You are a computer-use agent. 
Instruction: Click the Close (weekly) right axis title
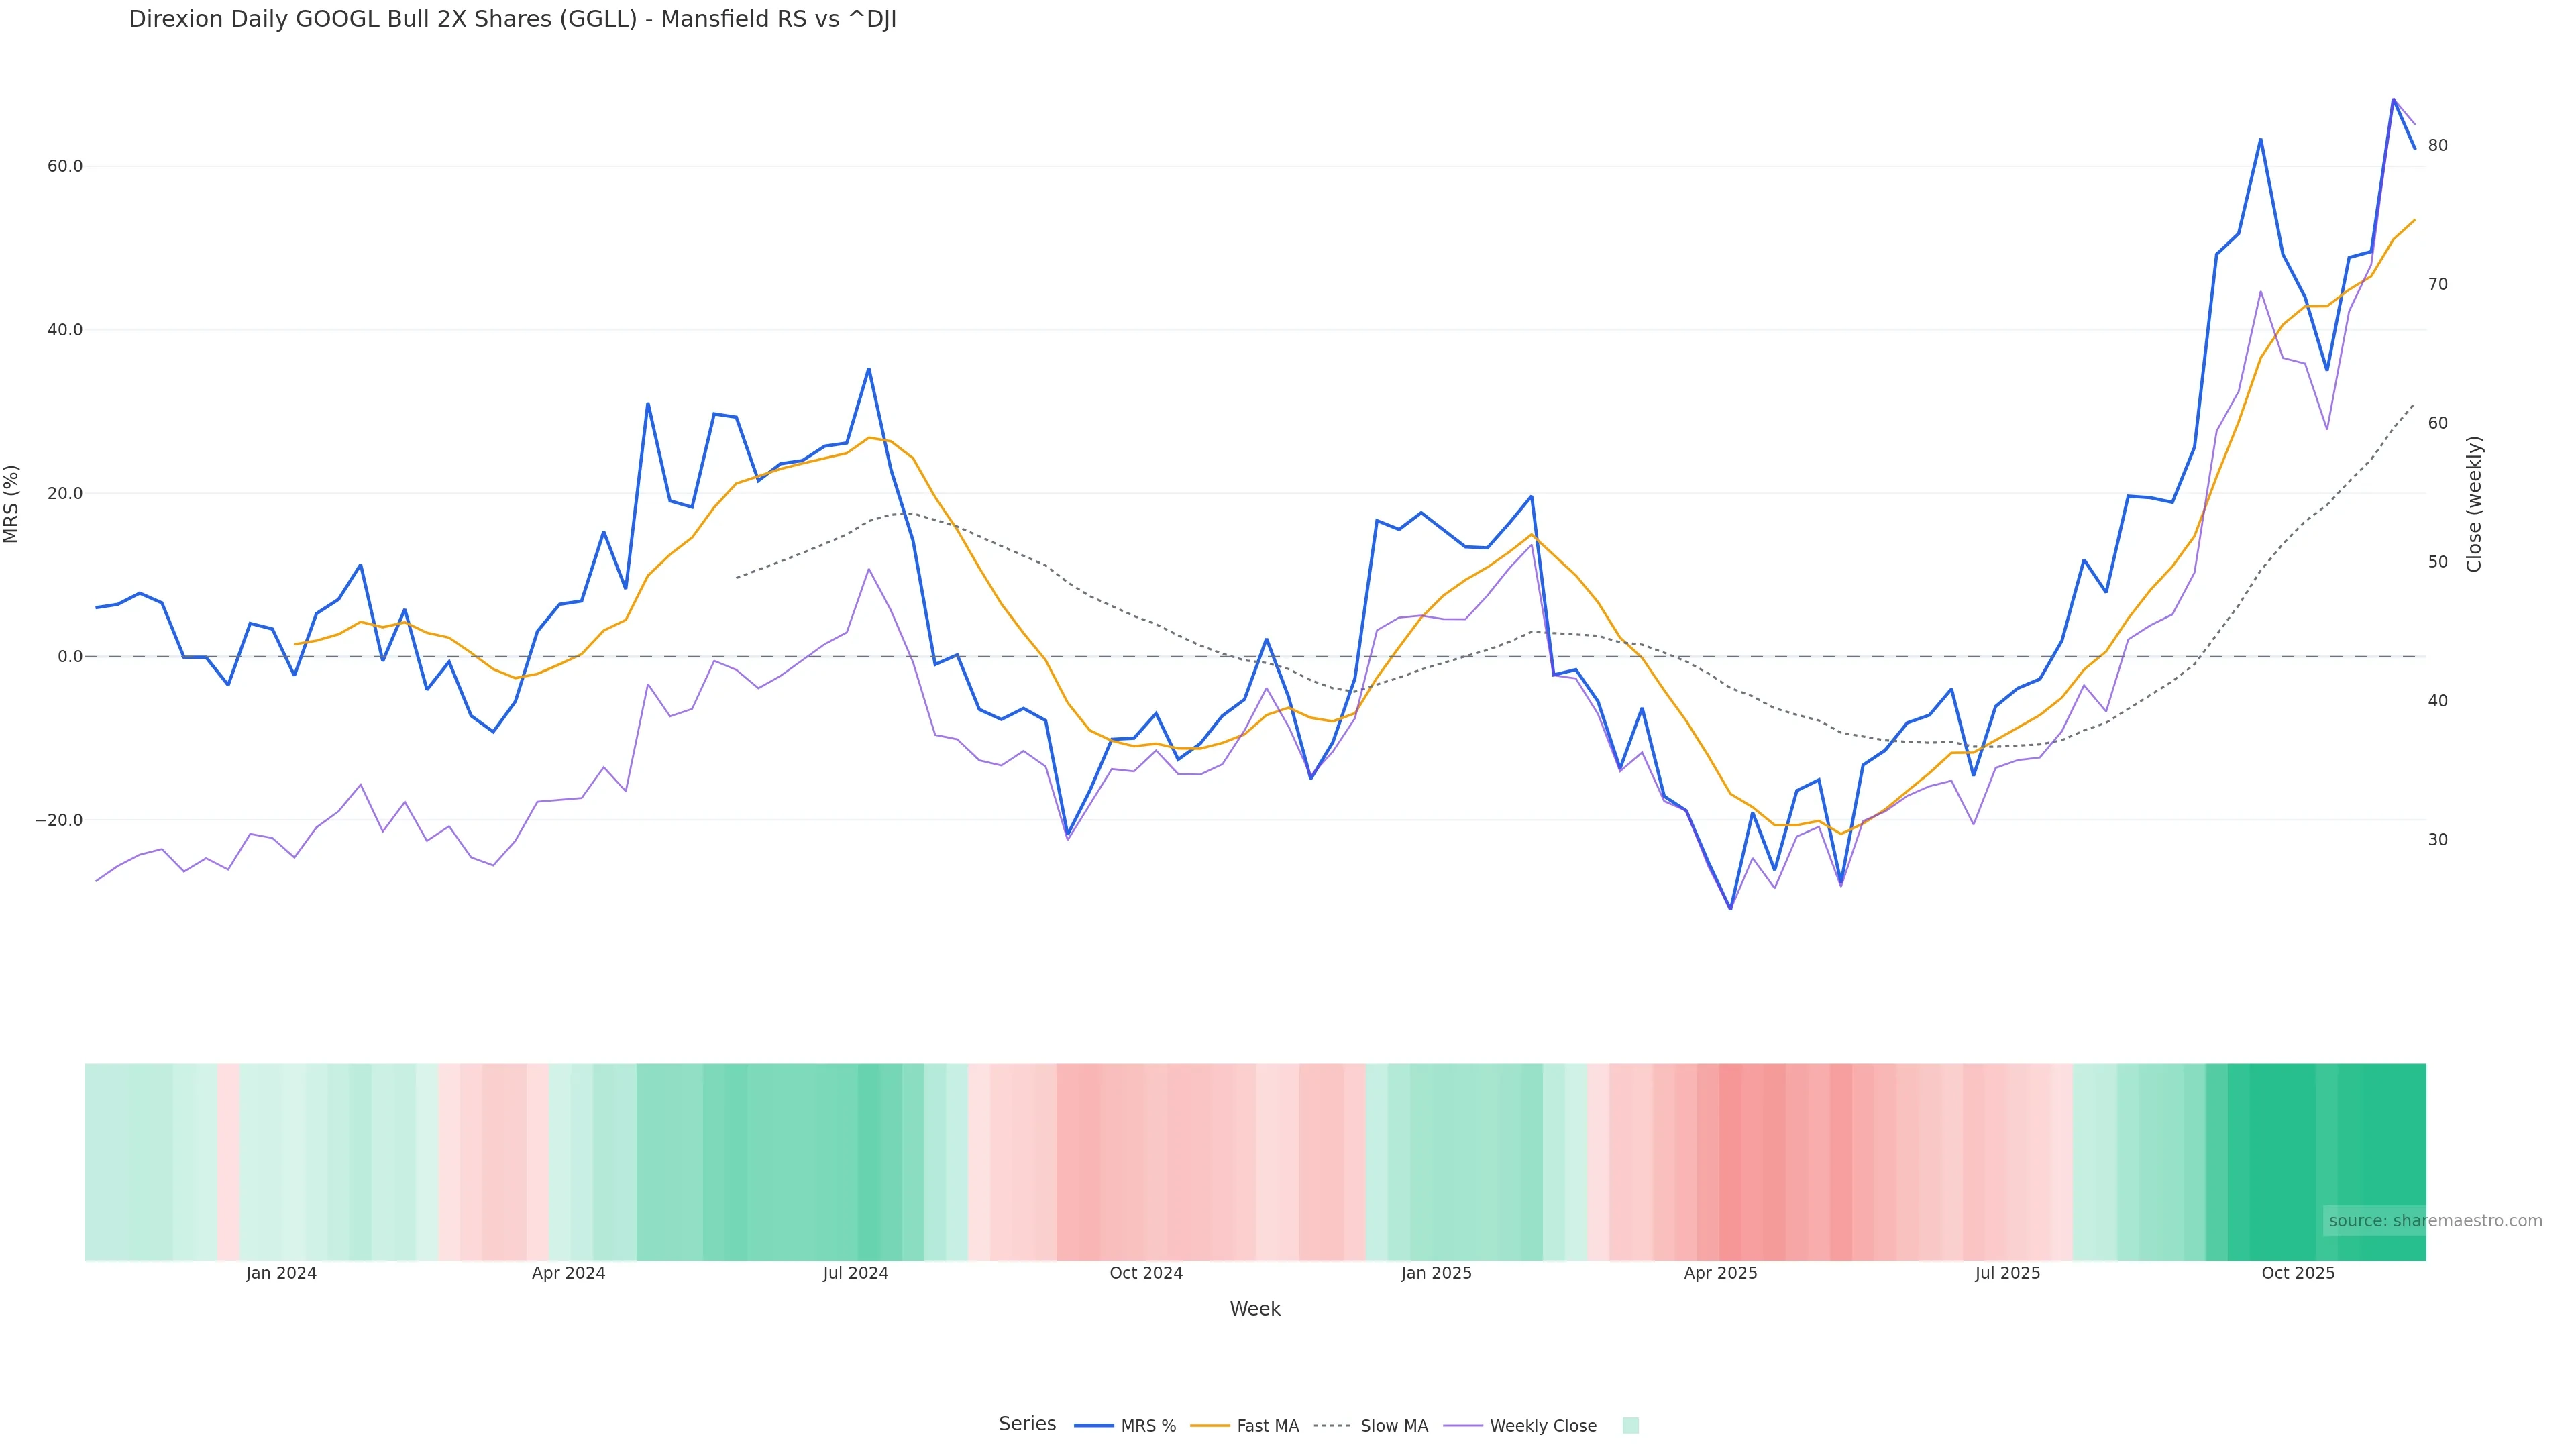[x=2475, y=504]
